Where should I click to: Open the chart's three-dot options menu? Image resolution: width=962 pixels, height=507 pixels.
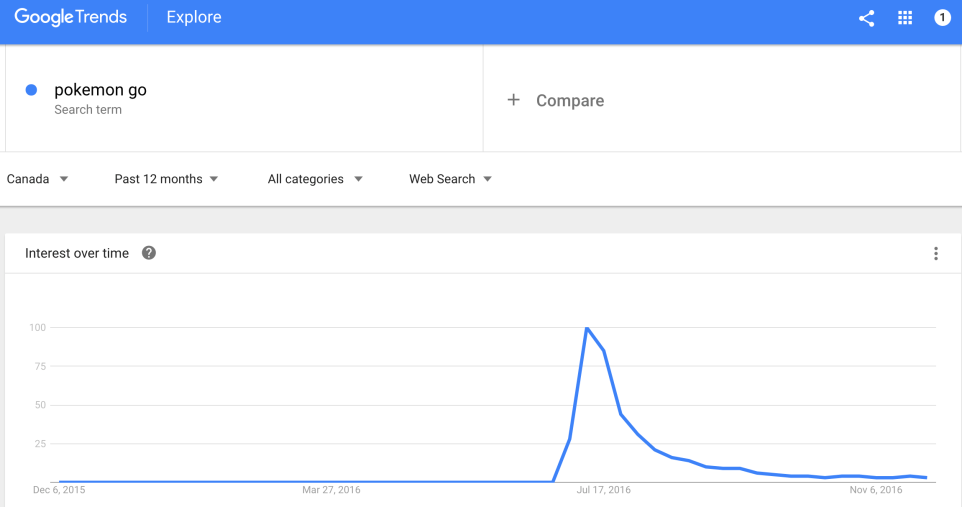[936, 254]
